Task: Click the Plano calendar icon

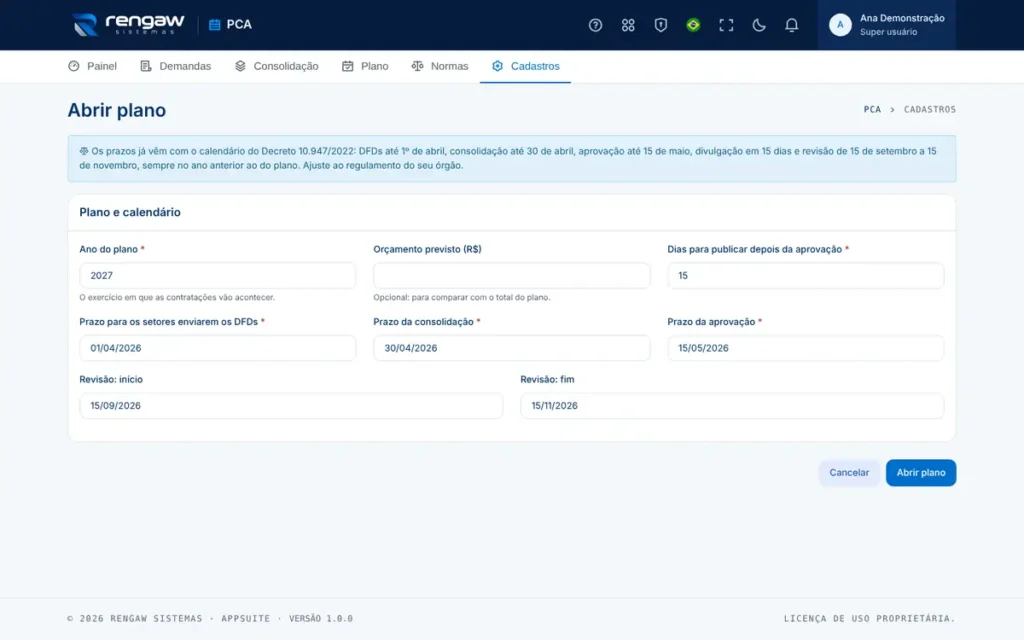Action: (347, 66)
